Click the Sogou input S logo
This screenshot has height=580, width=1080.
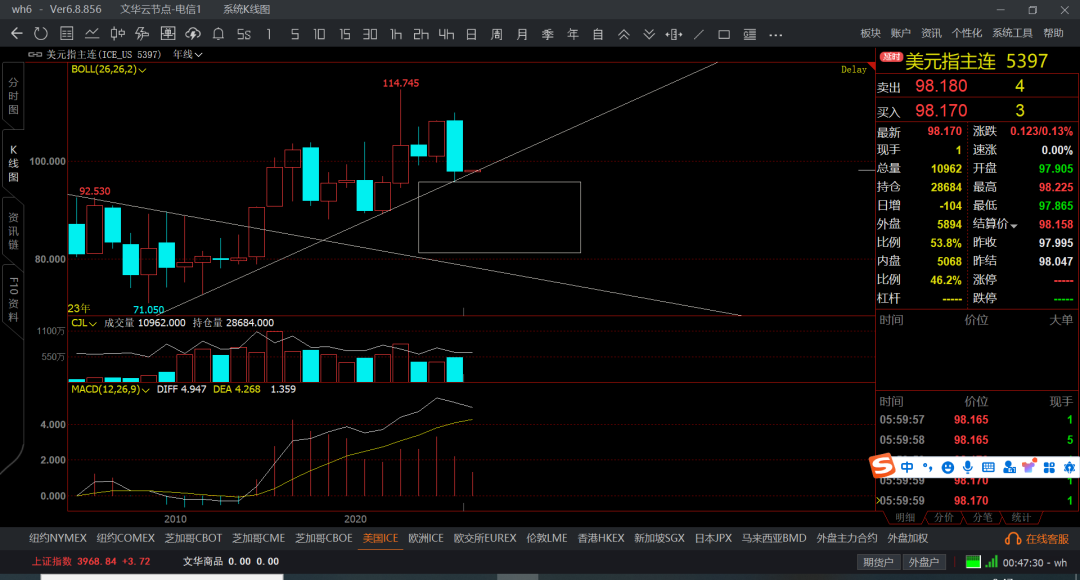click(x=882, y=466)
